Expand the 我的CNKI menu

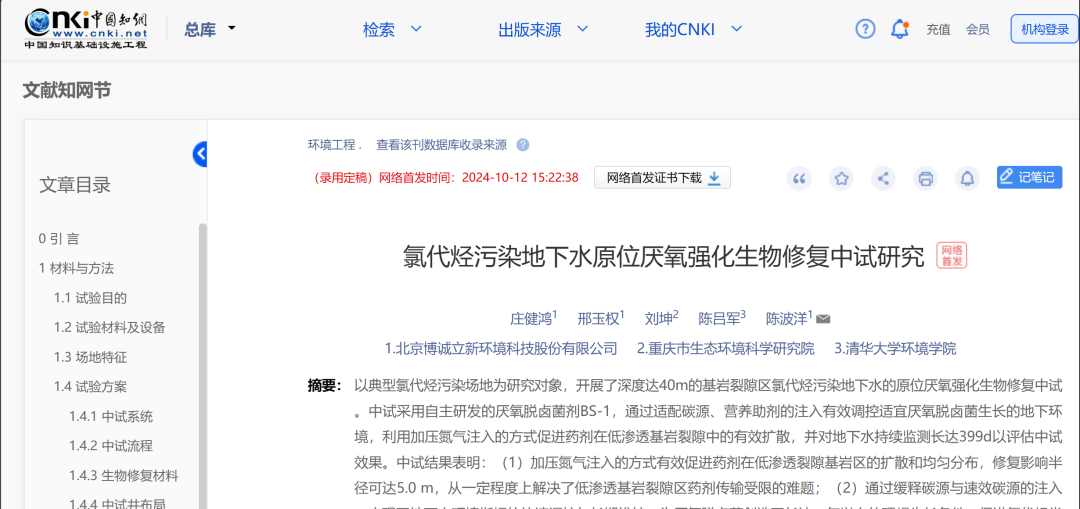coord(694,29)
